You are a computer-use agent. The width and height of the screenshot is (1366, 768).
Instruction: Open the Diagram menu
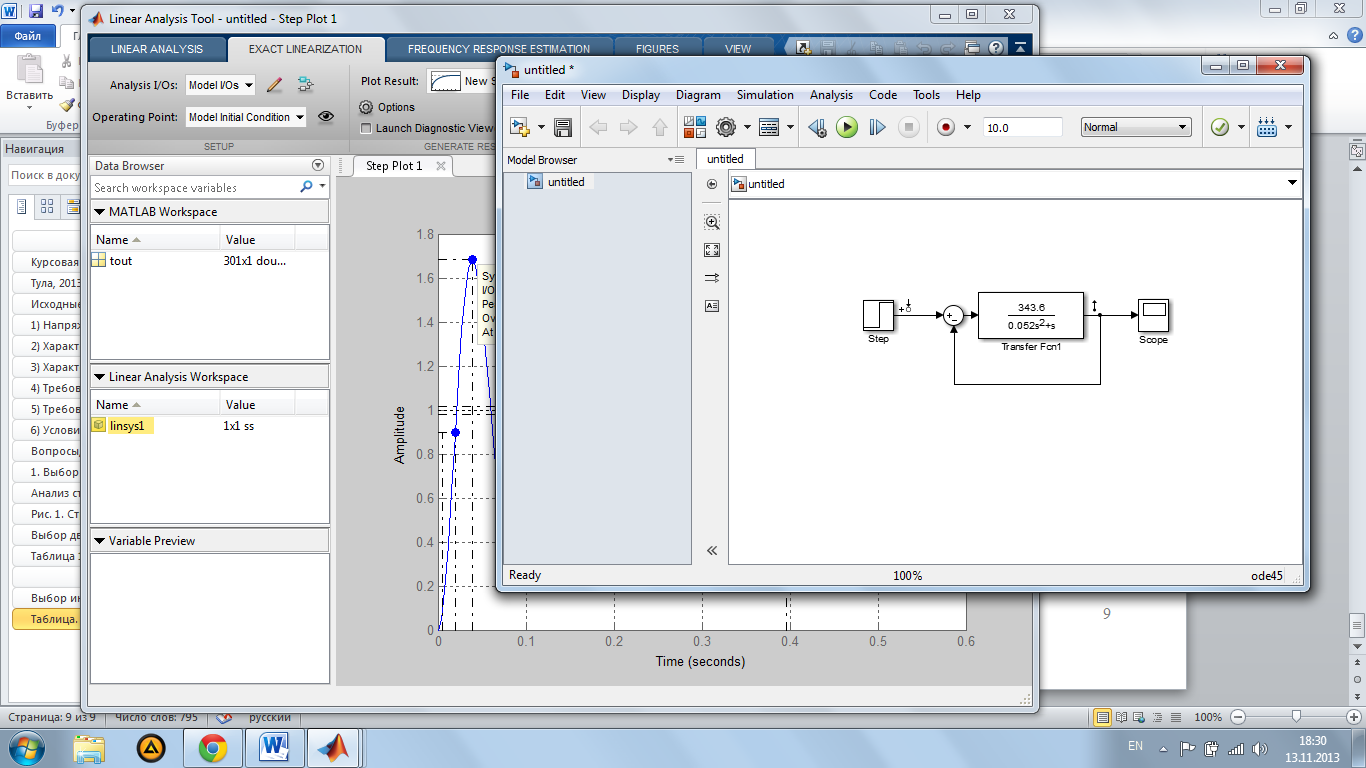[x=698, y=95]
